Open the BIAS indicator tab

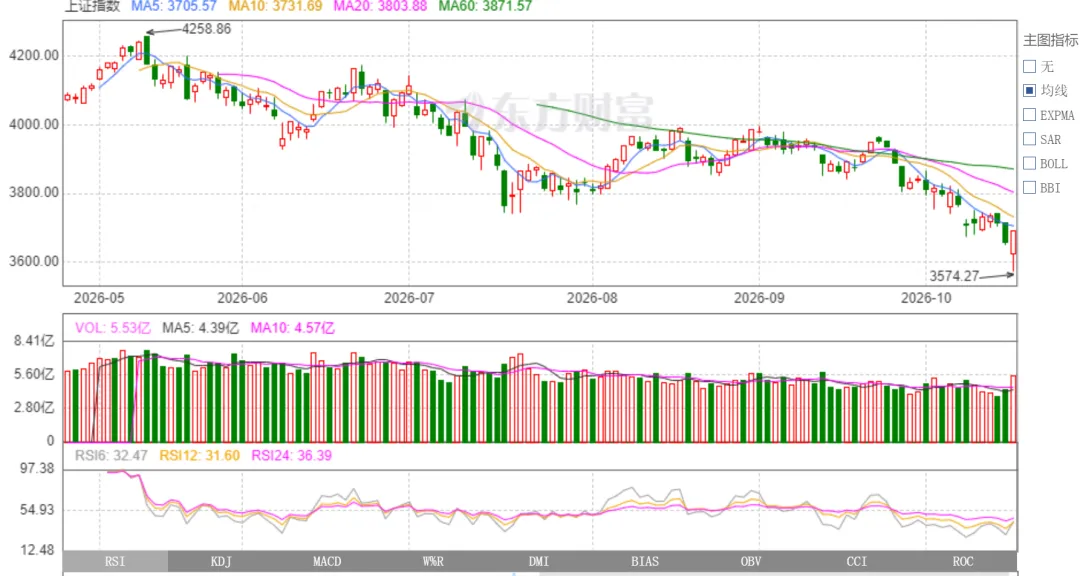(x=645, y=562)
